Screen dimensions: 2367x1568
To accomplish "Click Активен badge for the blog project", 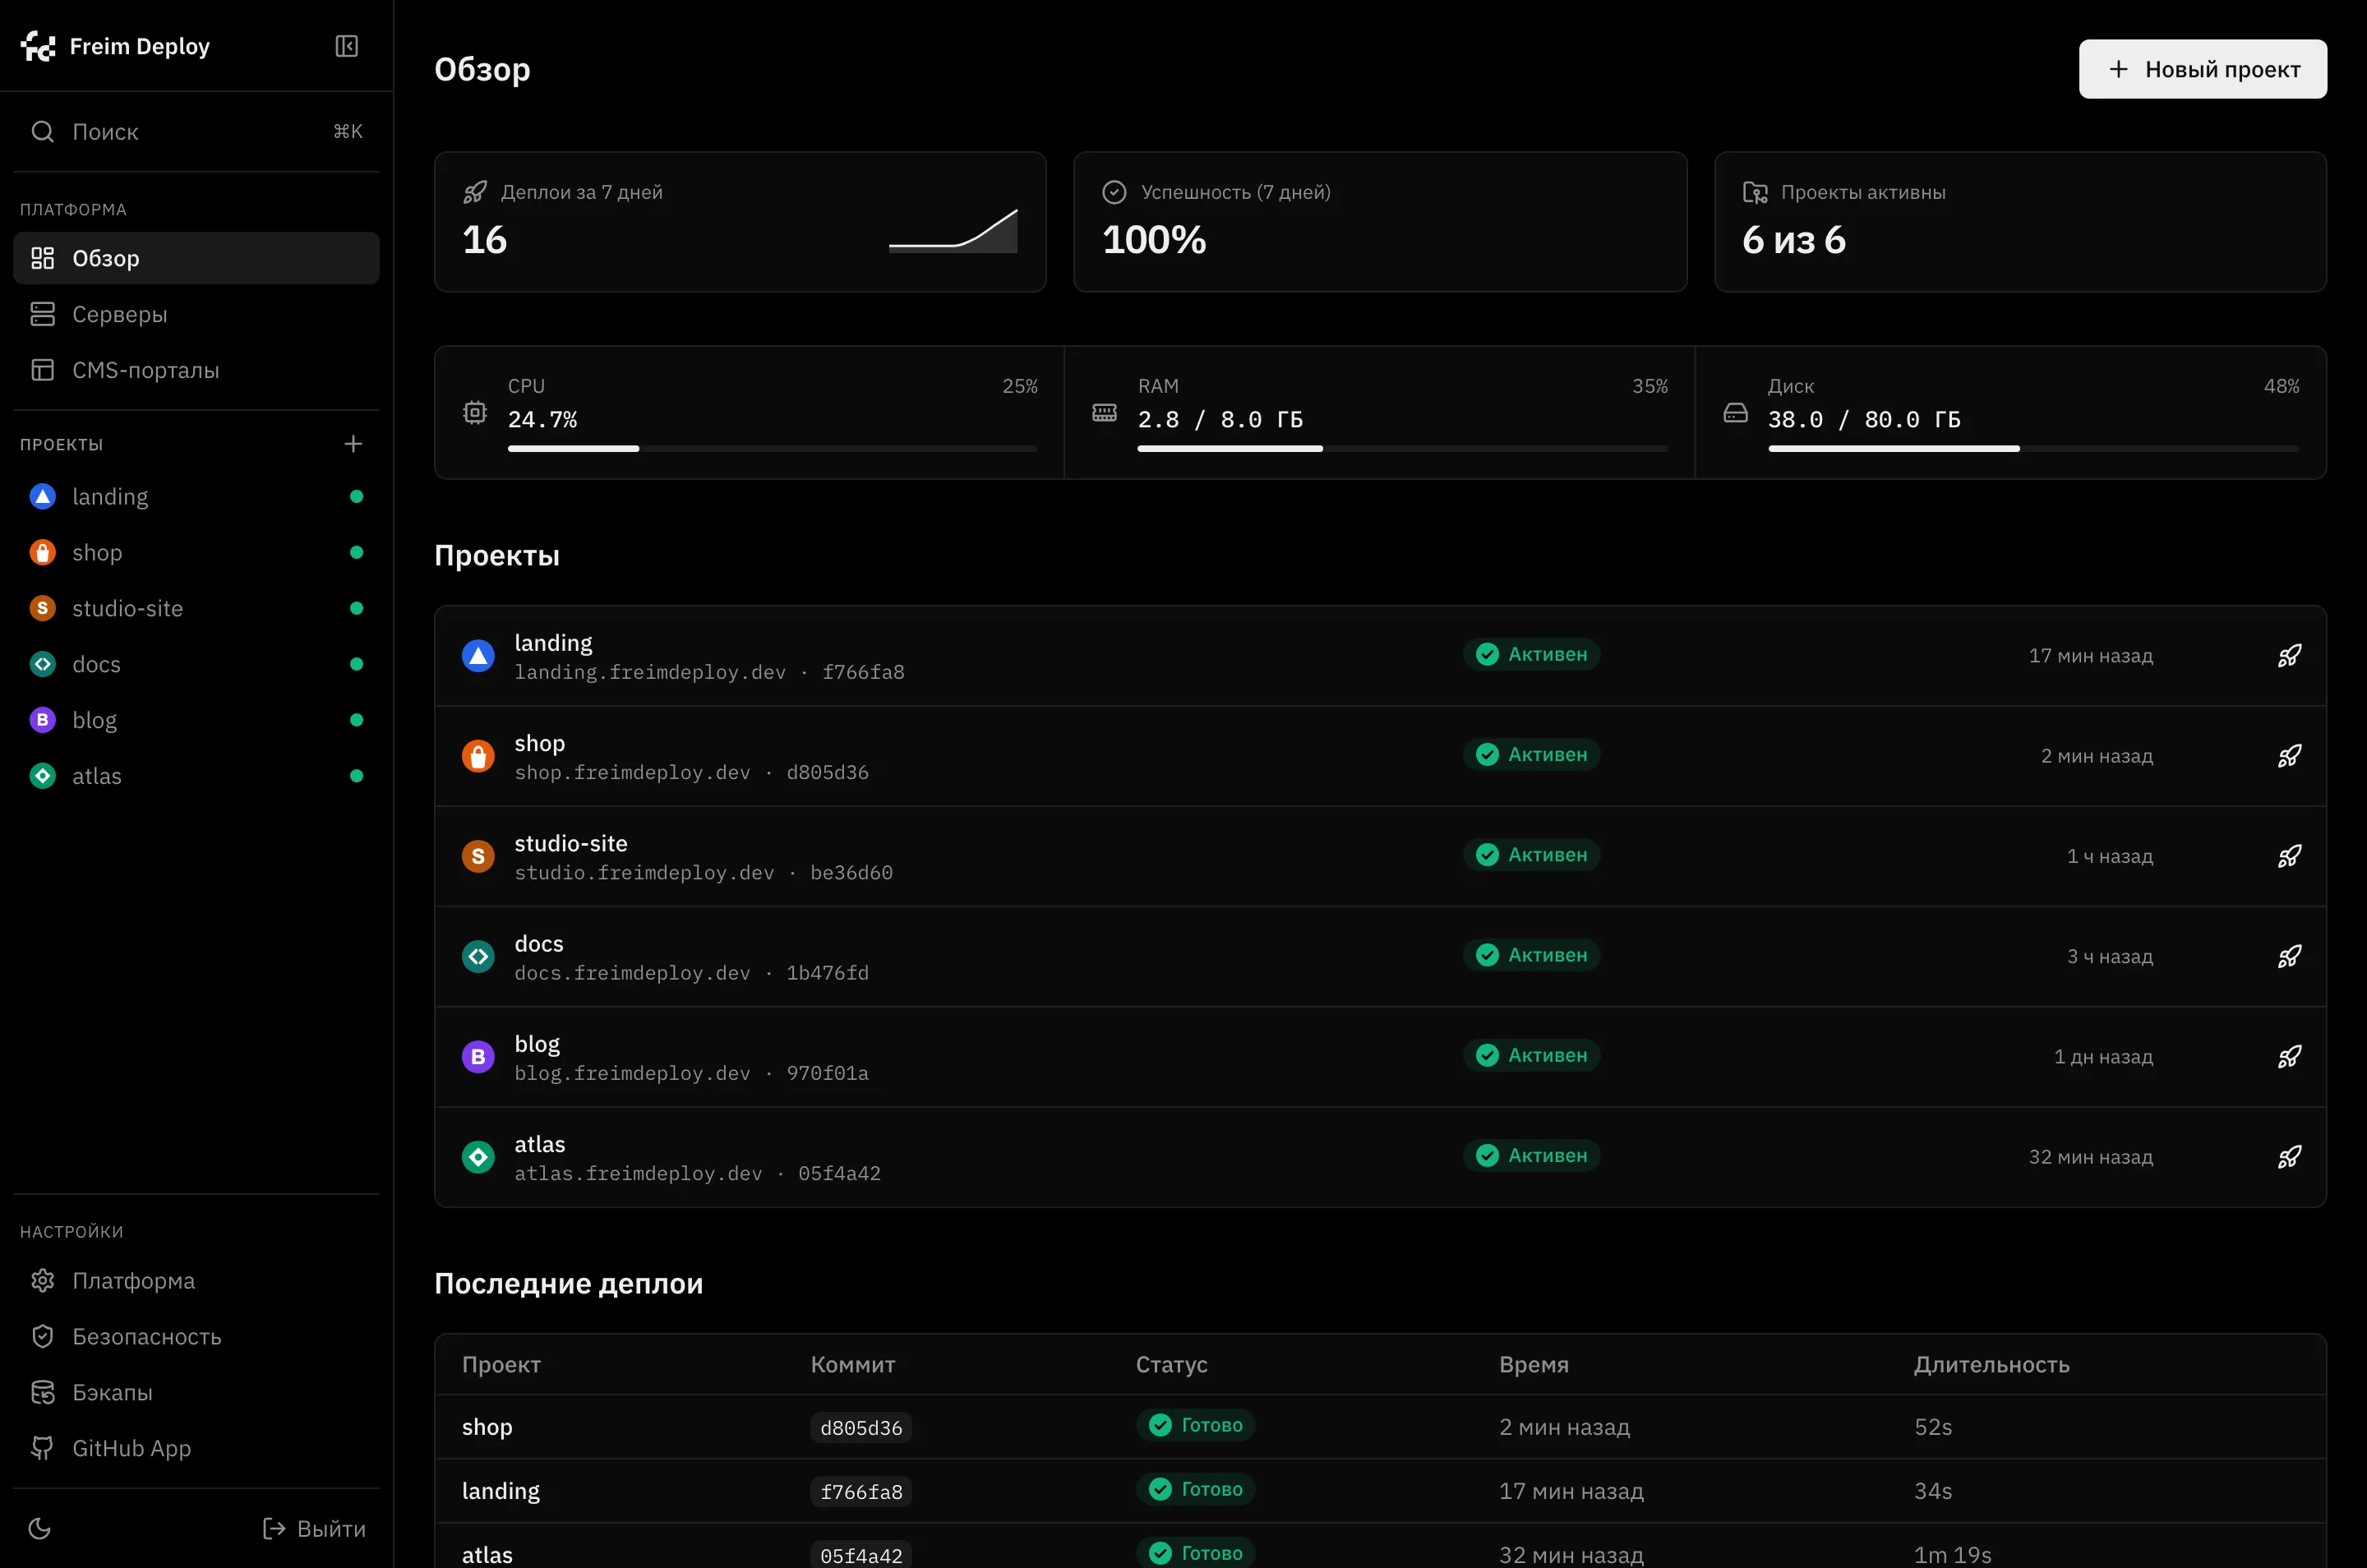I will tap(1531, 1055).
